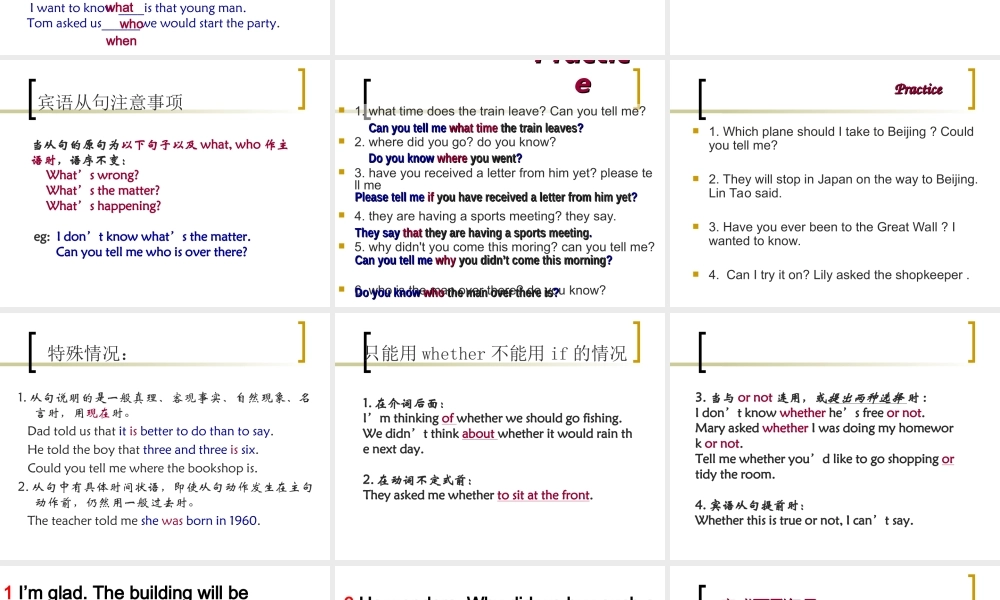Open the slide thumbnail titled 宾语从句注意事项
Screen dimensions: 1000x600
click(165, 184)
